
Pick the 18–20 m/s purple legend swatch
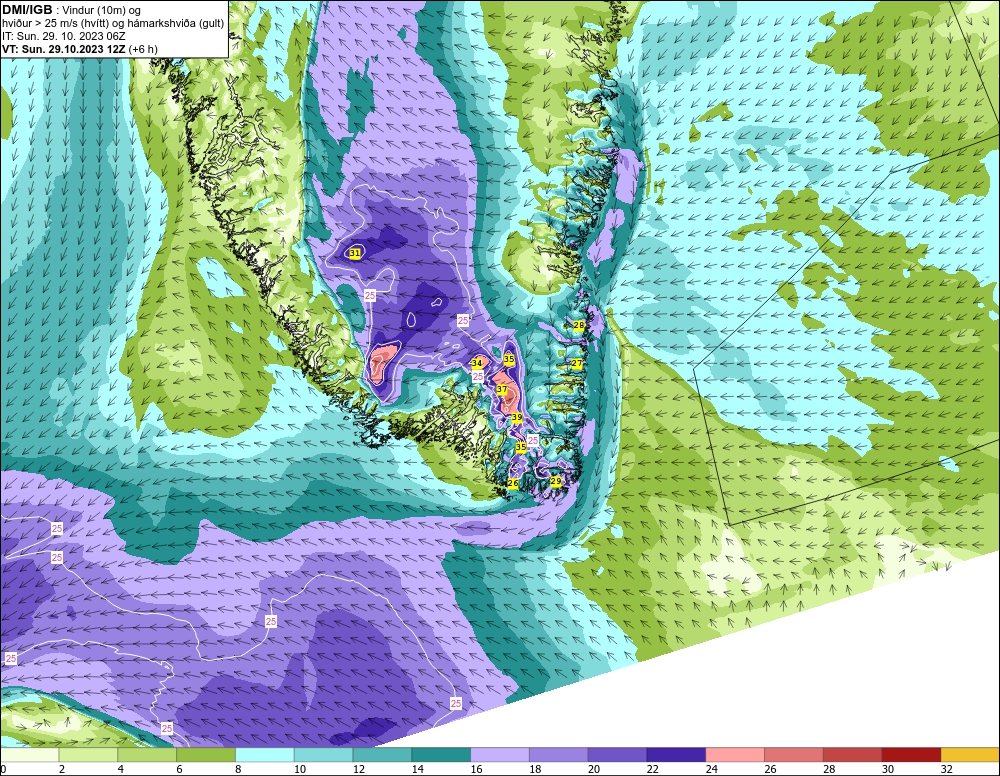[559, 755]
